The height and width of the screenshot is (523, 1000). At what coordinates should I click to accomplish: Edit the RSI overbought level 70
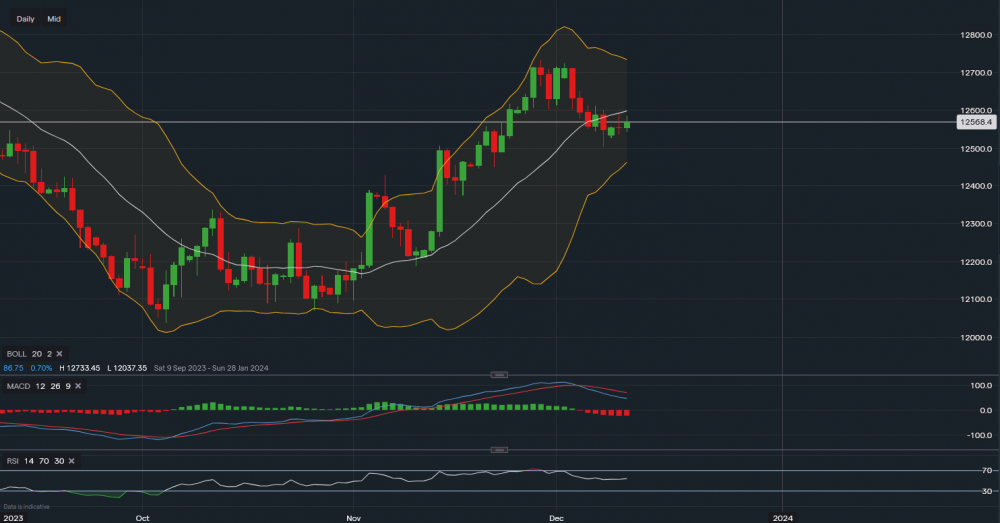pyautogui.click(x=43, y=460)
